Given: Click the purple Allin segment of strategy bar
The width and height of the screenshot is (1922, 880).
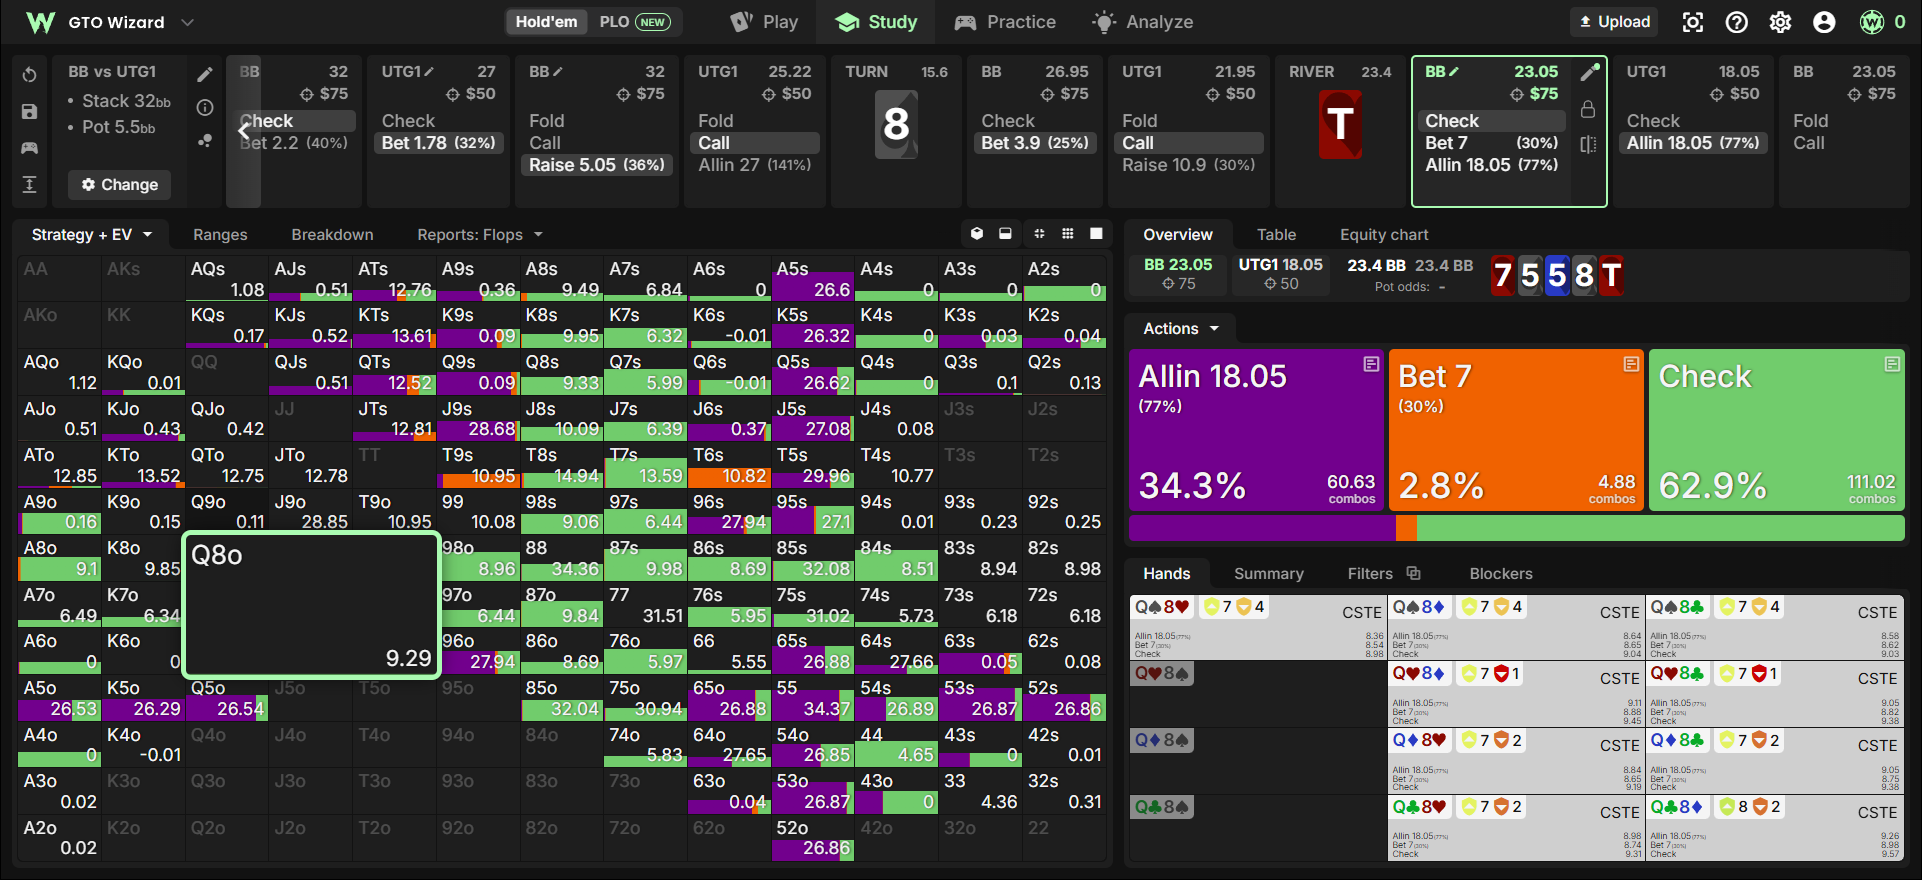Looking at the screenshot, I should click(1262, 528).
